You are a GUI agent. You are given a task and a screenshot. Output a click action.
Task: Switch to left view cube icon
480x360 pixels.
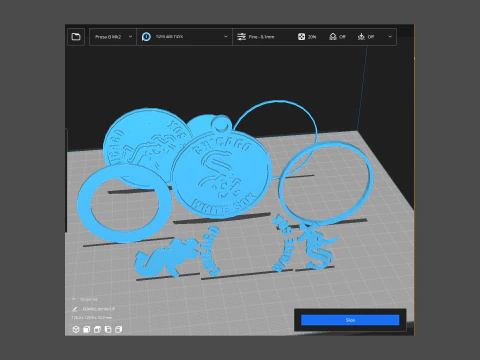(x=108, y=329)
